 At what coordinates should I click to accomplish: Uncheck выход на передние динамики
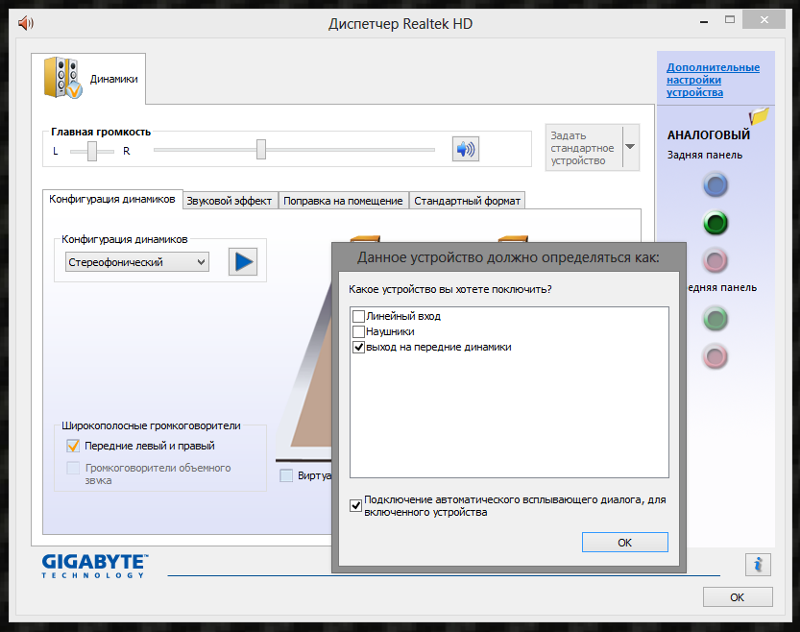point(359,347)
